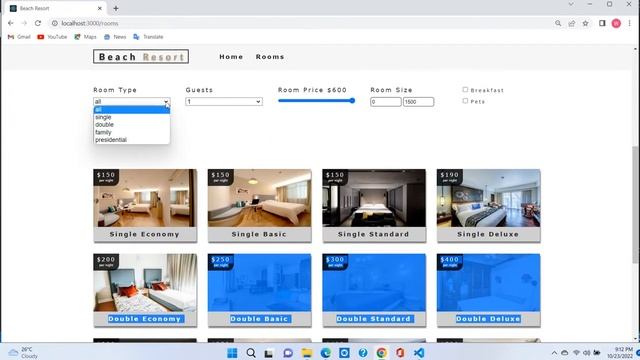Viewport: 640px width, 360px height.
Task: Choose 'family' room type option
Action: coord(131,132)
